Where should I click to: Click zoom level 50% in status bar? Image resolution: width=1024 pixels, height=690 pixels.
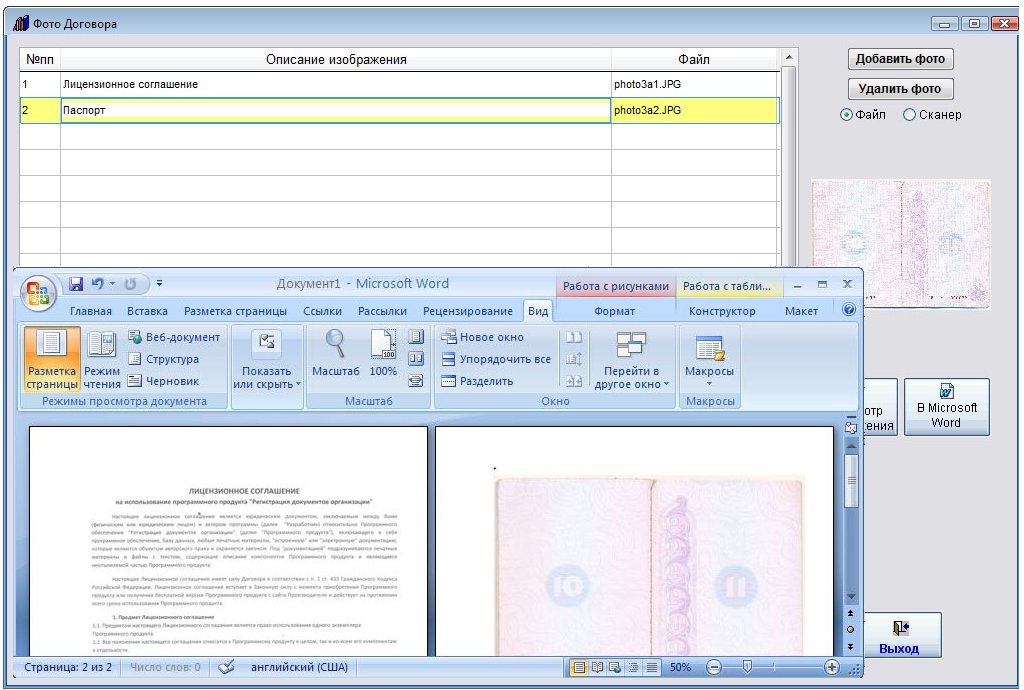[680, 667]
